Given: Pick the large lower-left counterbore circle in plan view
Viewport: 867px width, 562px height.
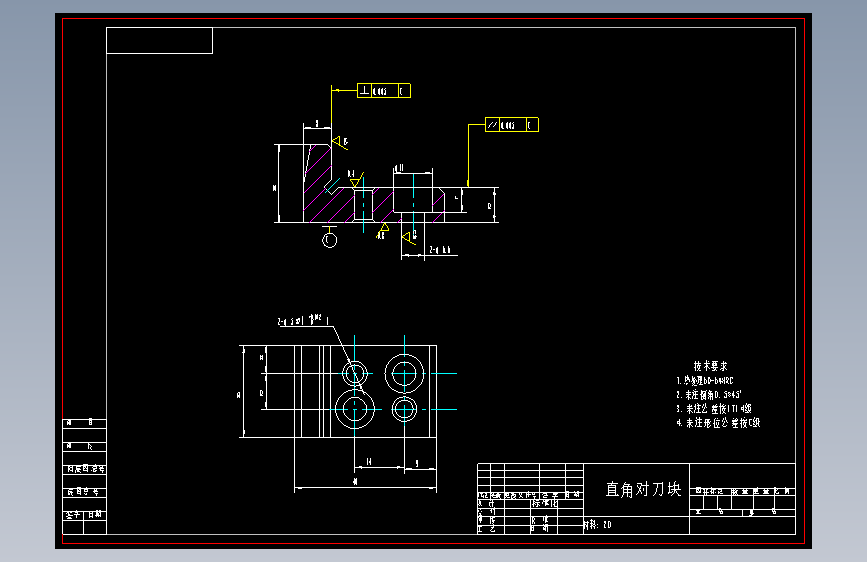Looking at the screenshot, I should pyautogui.click(x=354, y=409).
